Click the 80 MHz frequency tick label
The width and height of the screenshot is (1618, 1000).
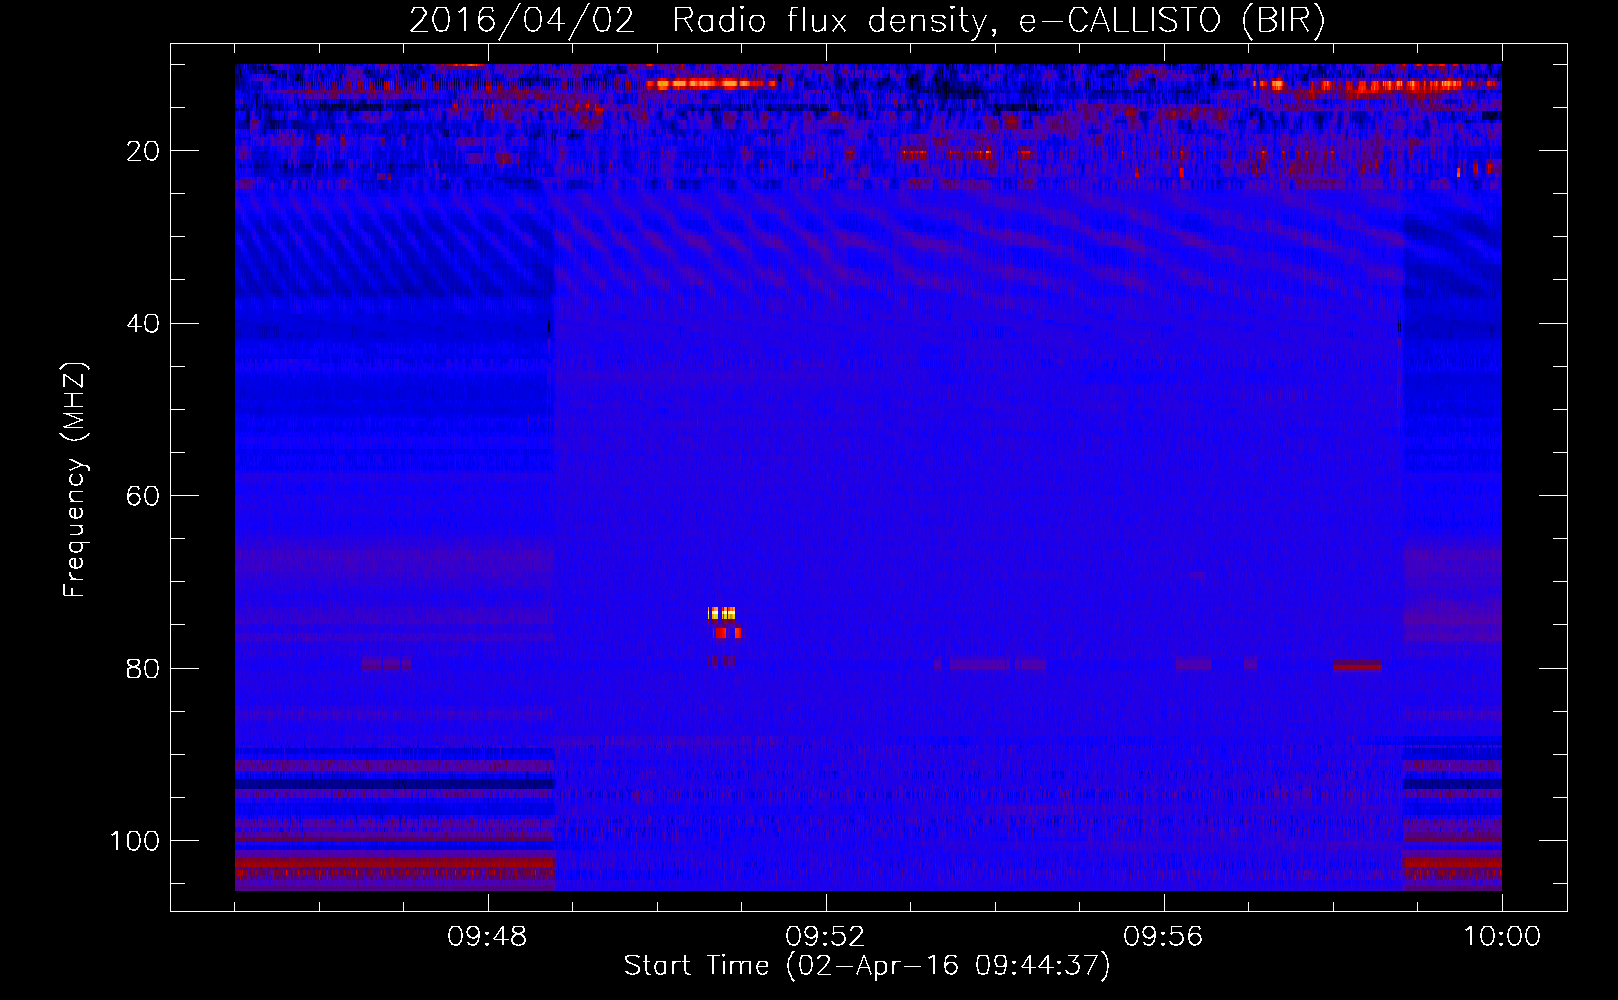144,669
